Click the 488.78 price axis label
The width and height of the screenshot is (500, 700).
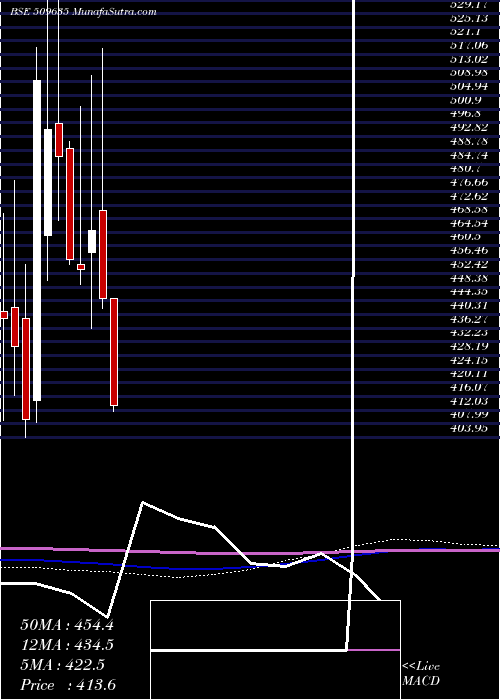click(x=468, y=141)
